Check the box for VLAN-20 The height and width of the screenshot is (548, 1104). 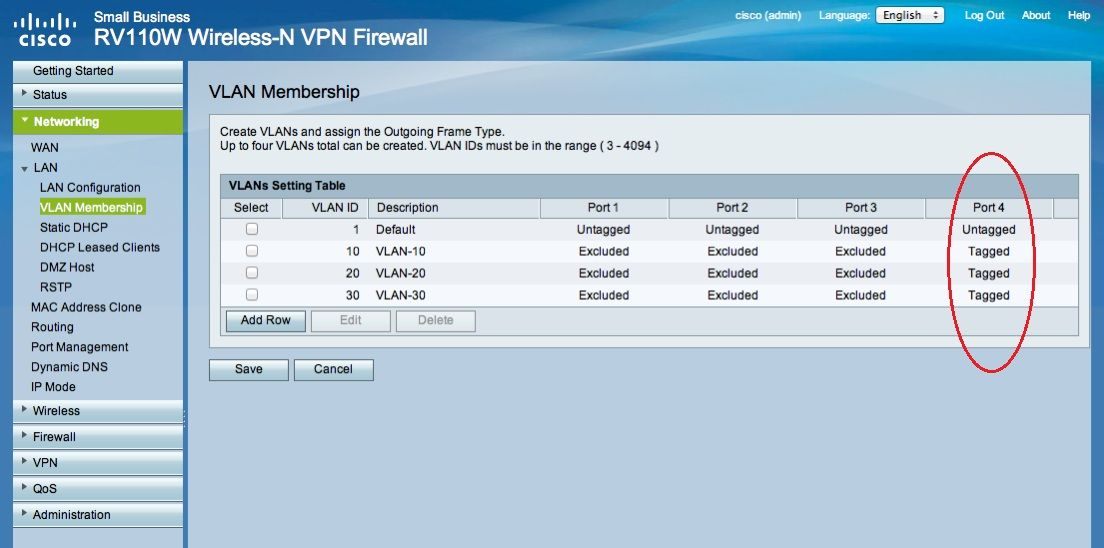pos(251,273)
